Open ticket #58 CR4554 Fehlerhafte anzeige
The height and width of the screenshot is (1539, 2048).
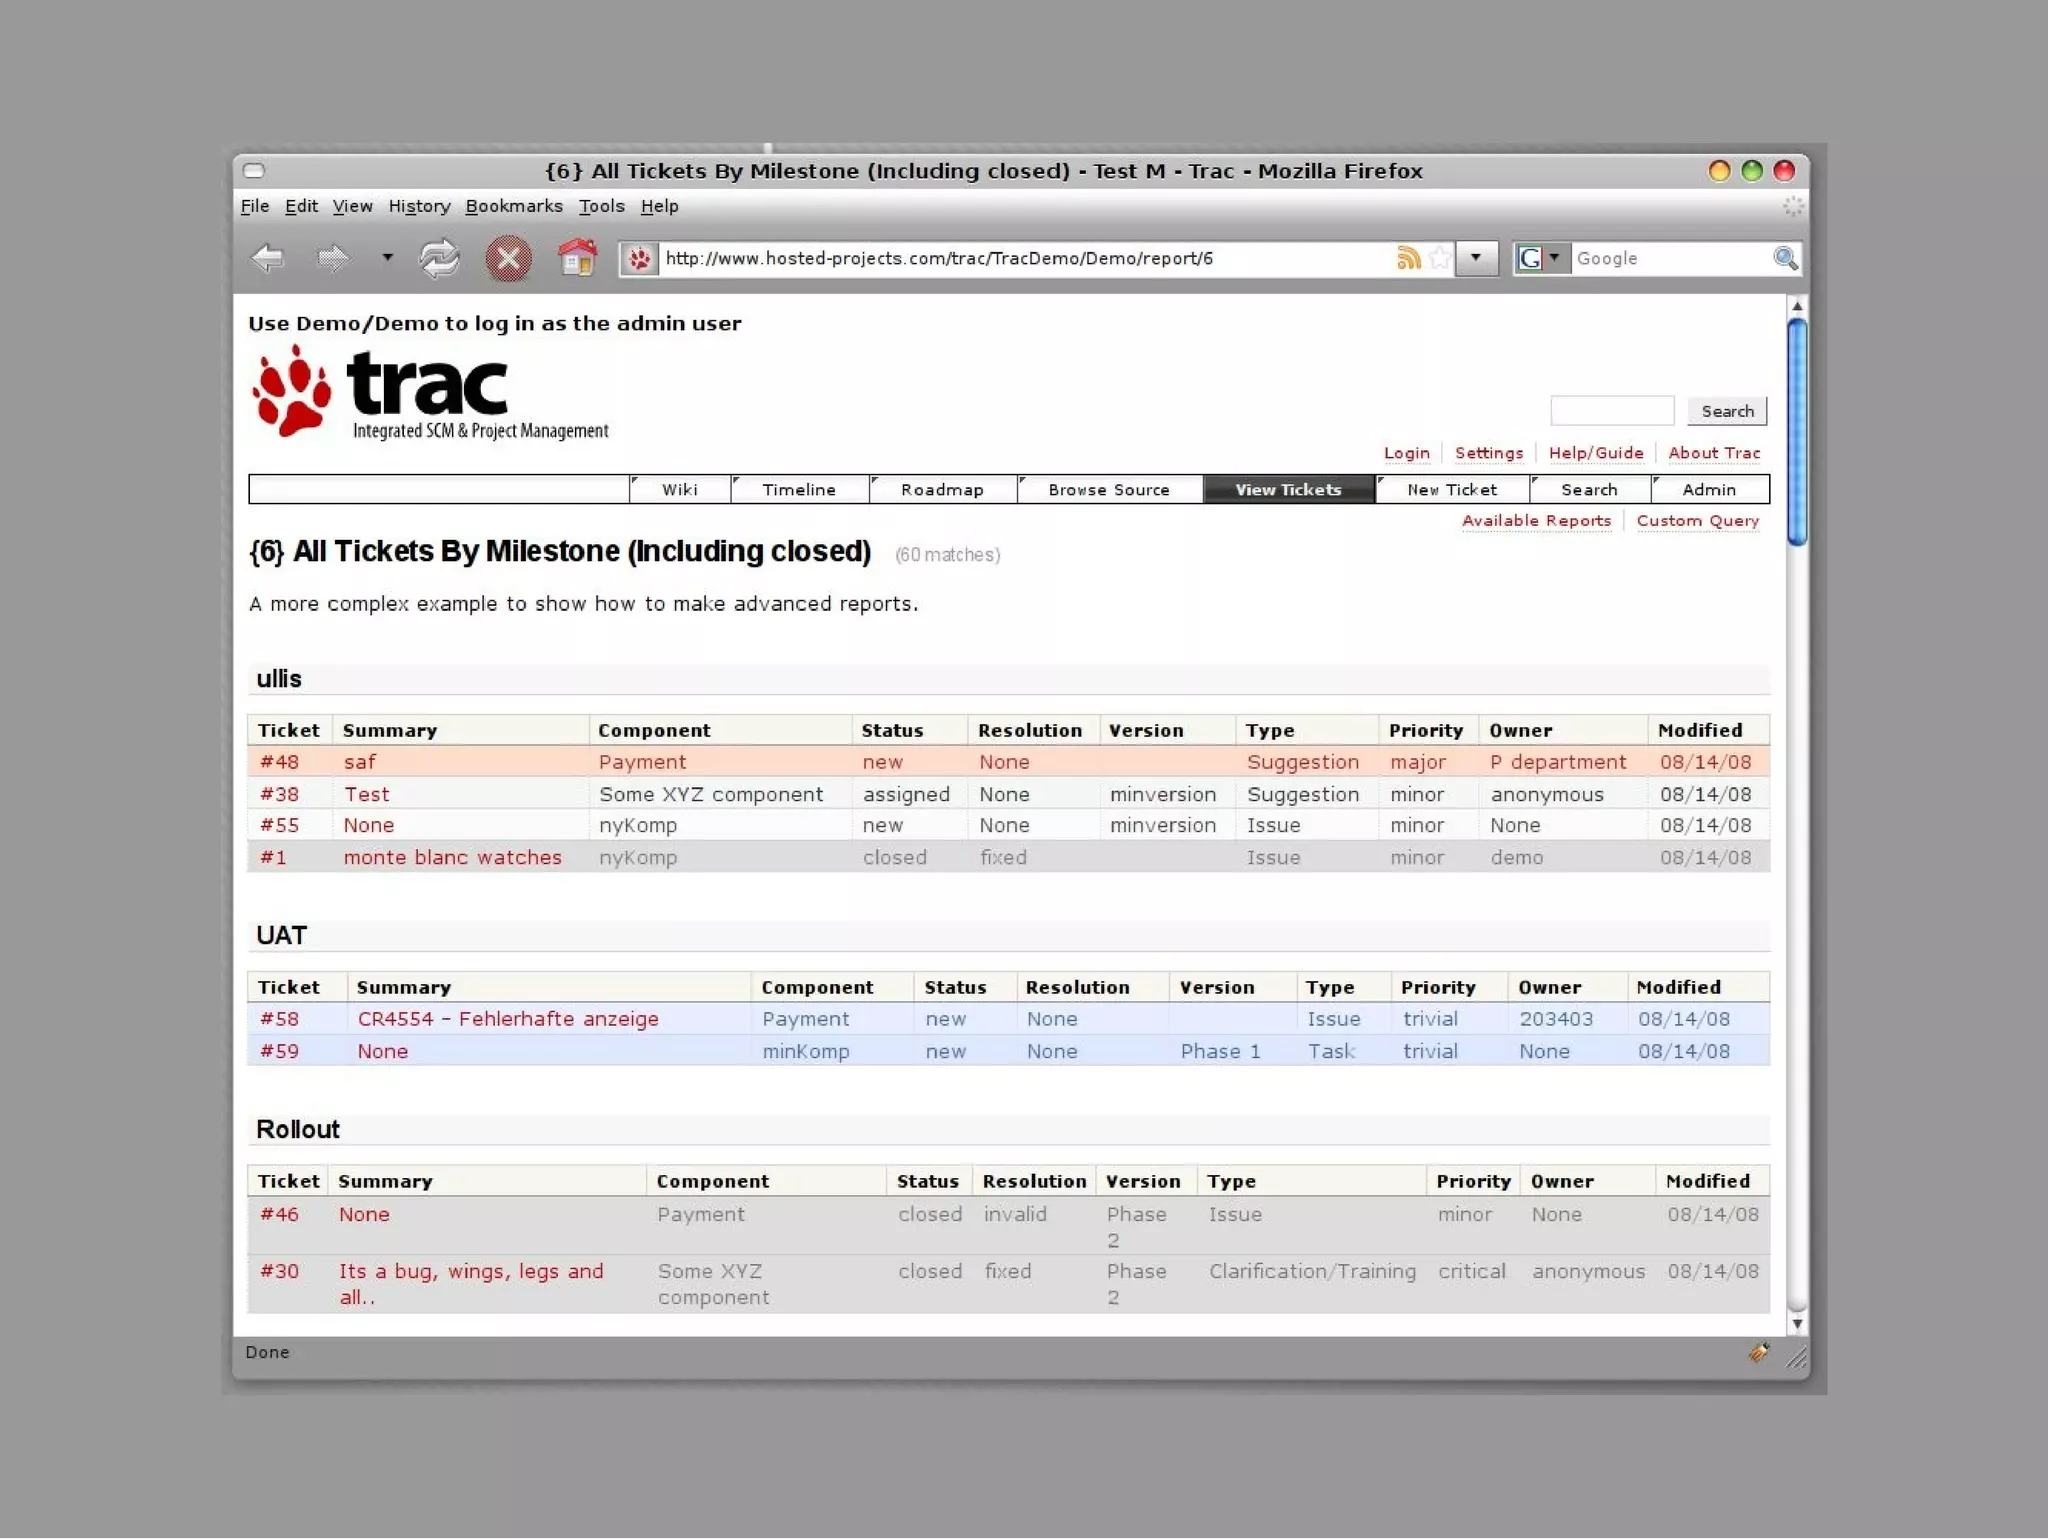click(508, 1019)
